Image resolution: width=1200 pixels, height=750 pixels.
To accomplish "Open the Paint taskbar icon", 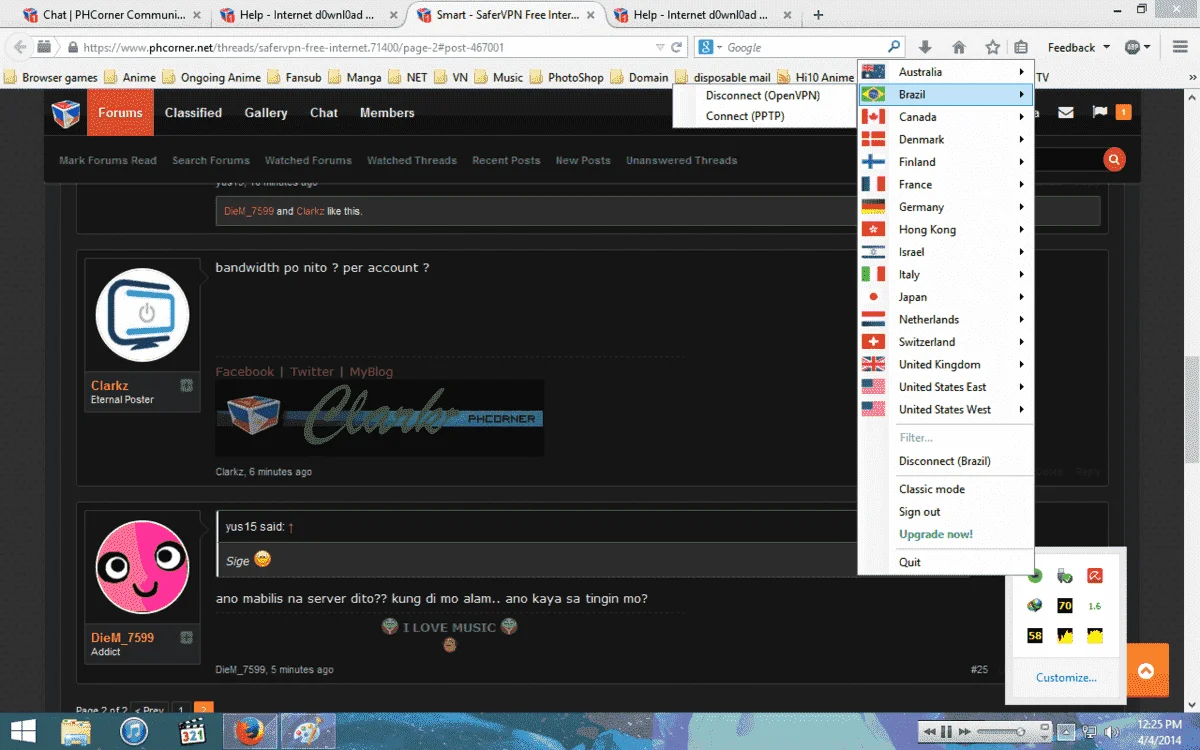I will [306, 732].
